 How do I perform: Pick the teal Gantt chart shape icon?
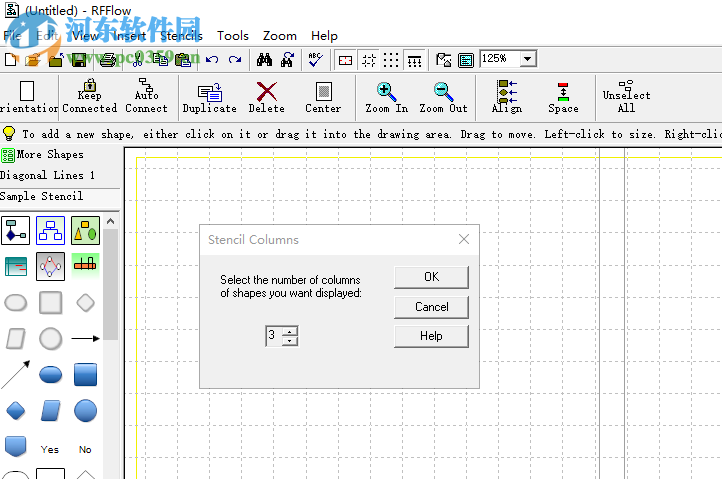pos(16,266)
